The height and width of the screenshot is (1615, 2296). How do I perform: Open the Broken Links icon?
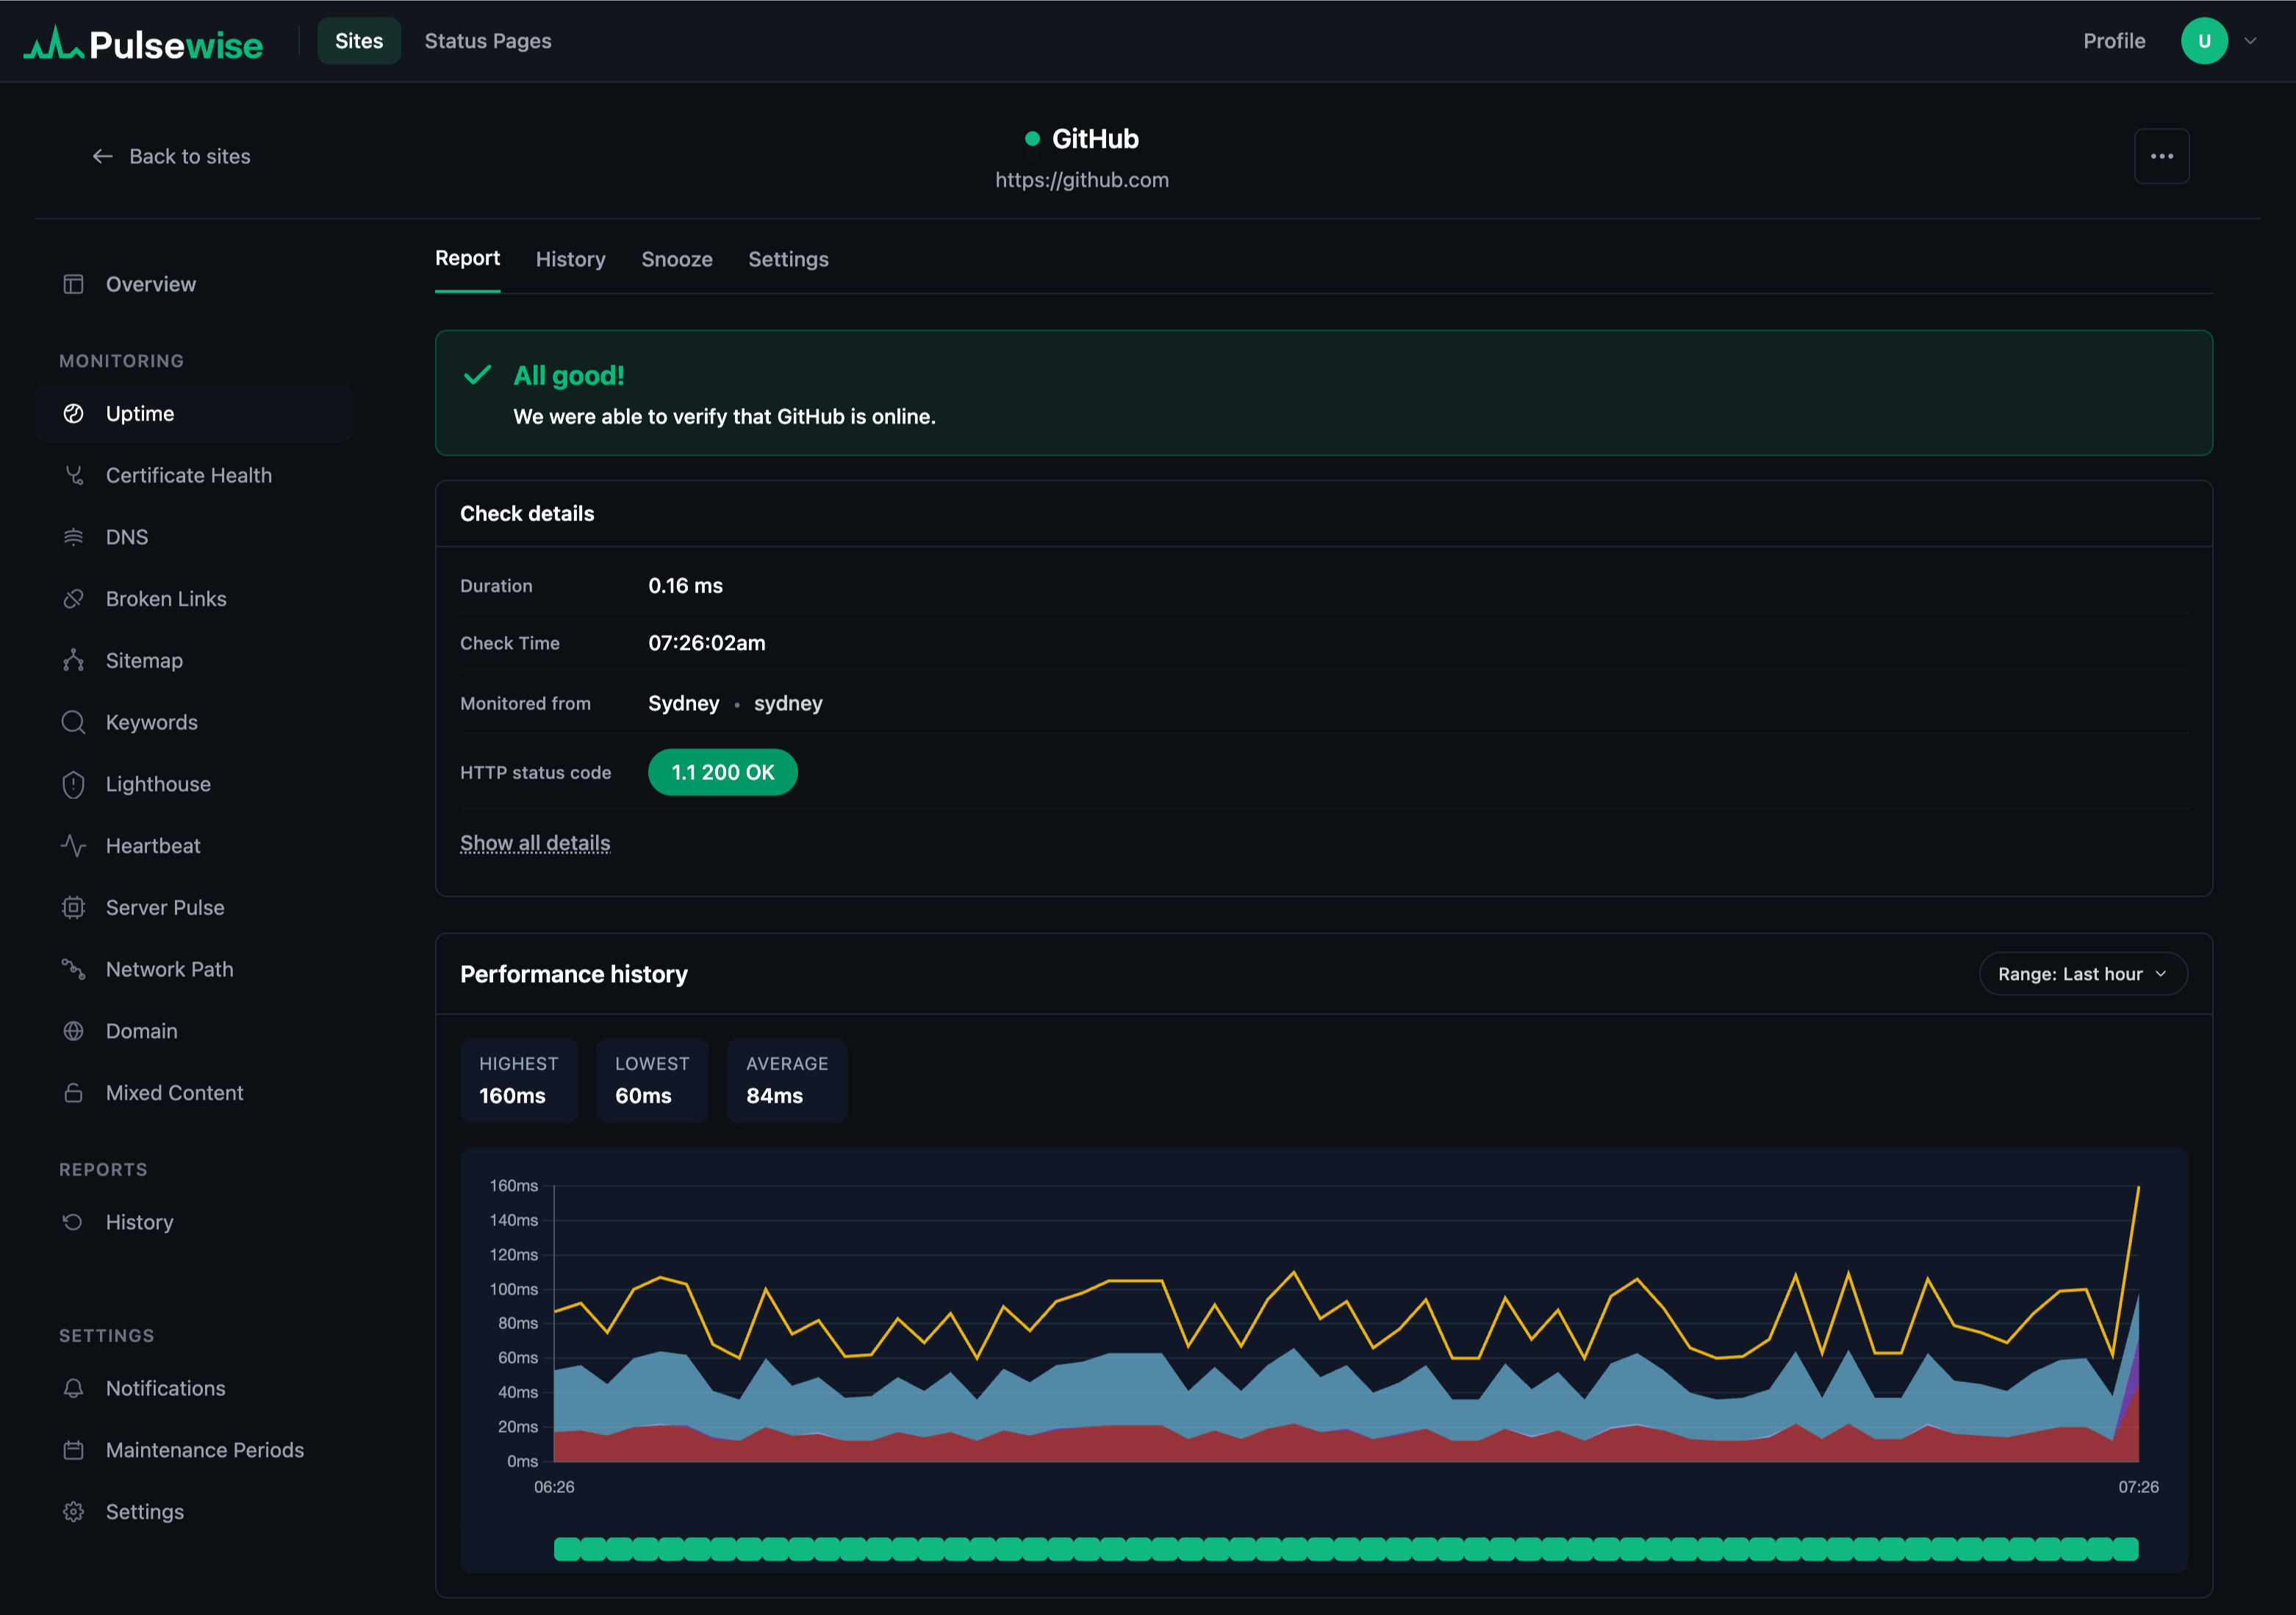[73, 599]
